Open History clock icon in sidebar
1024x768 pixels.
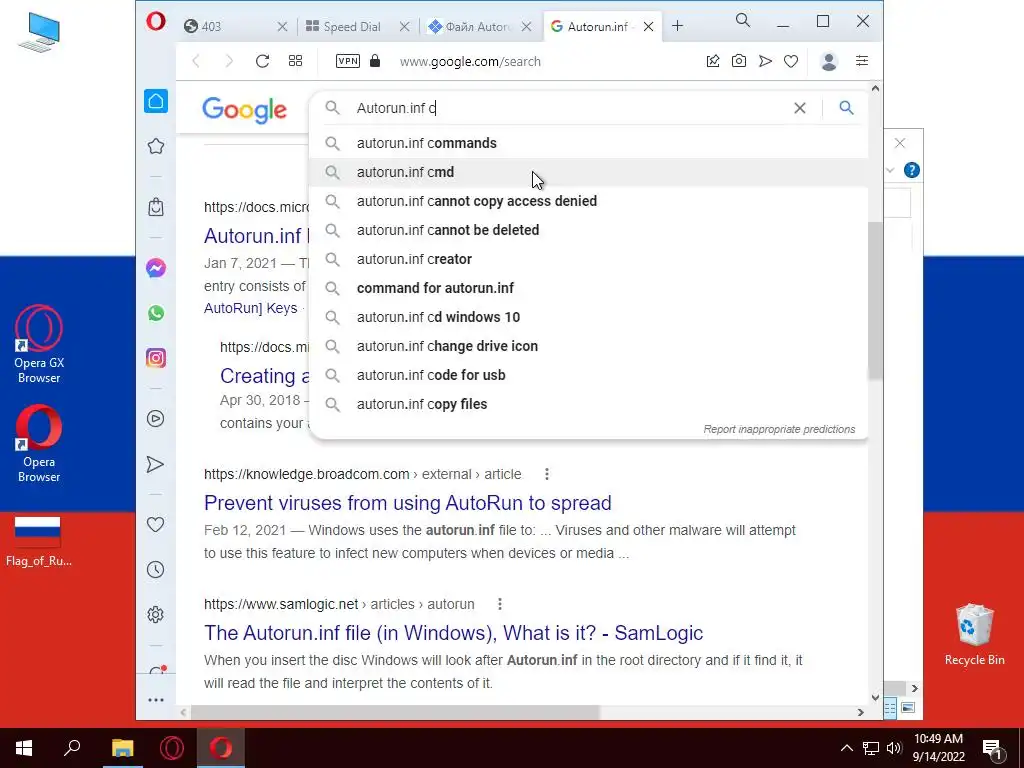click(155, 569)
